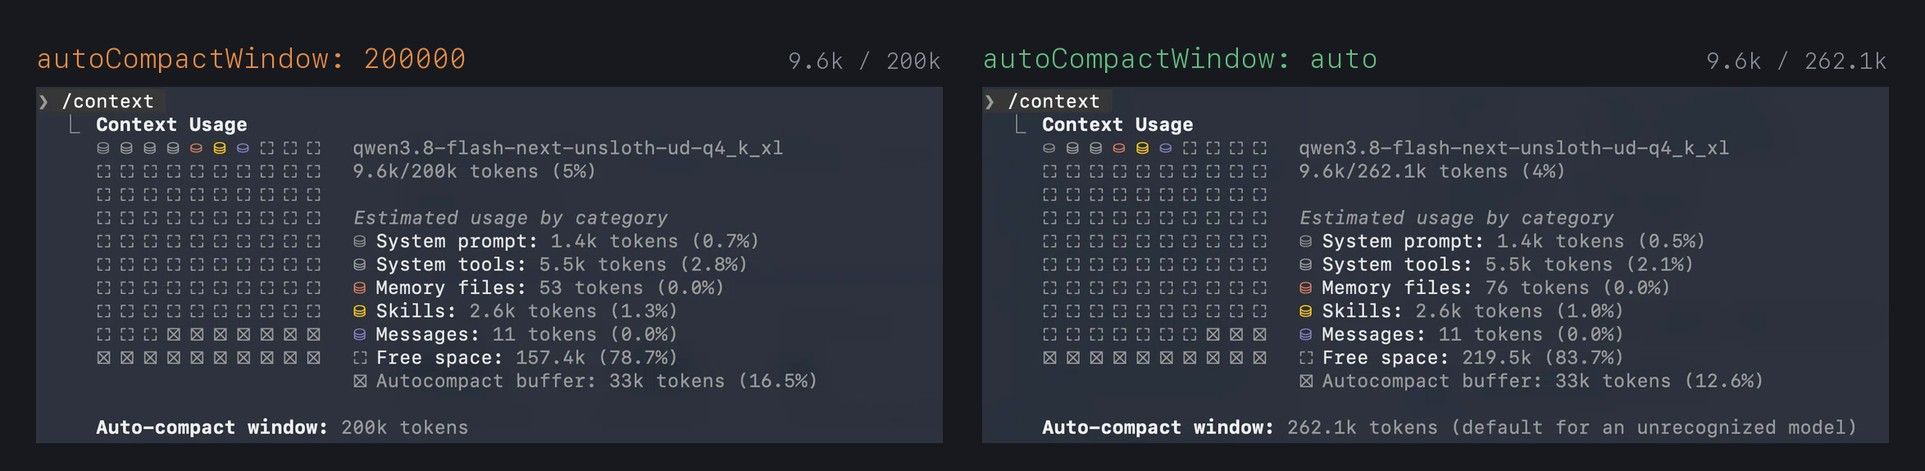The width and height of the screenshot is (1925, 471).
Task: Click yellow Skills icon in right panel
Action: (1306, 311)
